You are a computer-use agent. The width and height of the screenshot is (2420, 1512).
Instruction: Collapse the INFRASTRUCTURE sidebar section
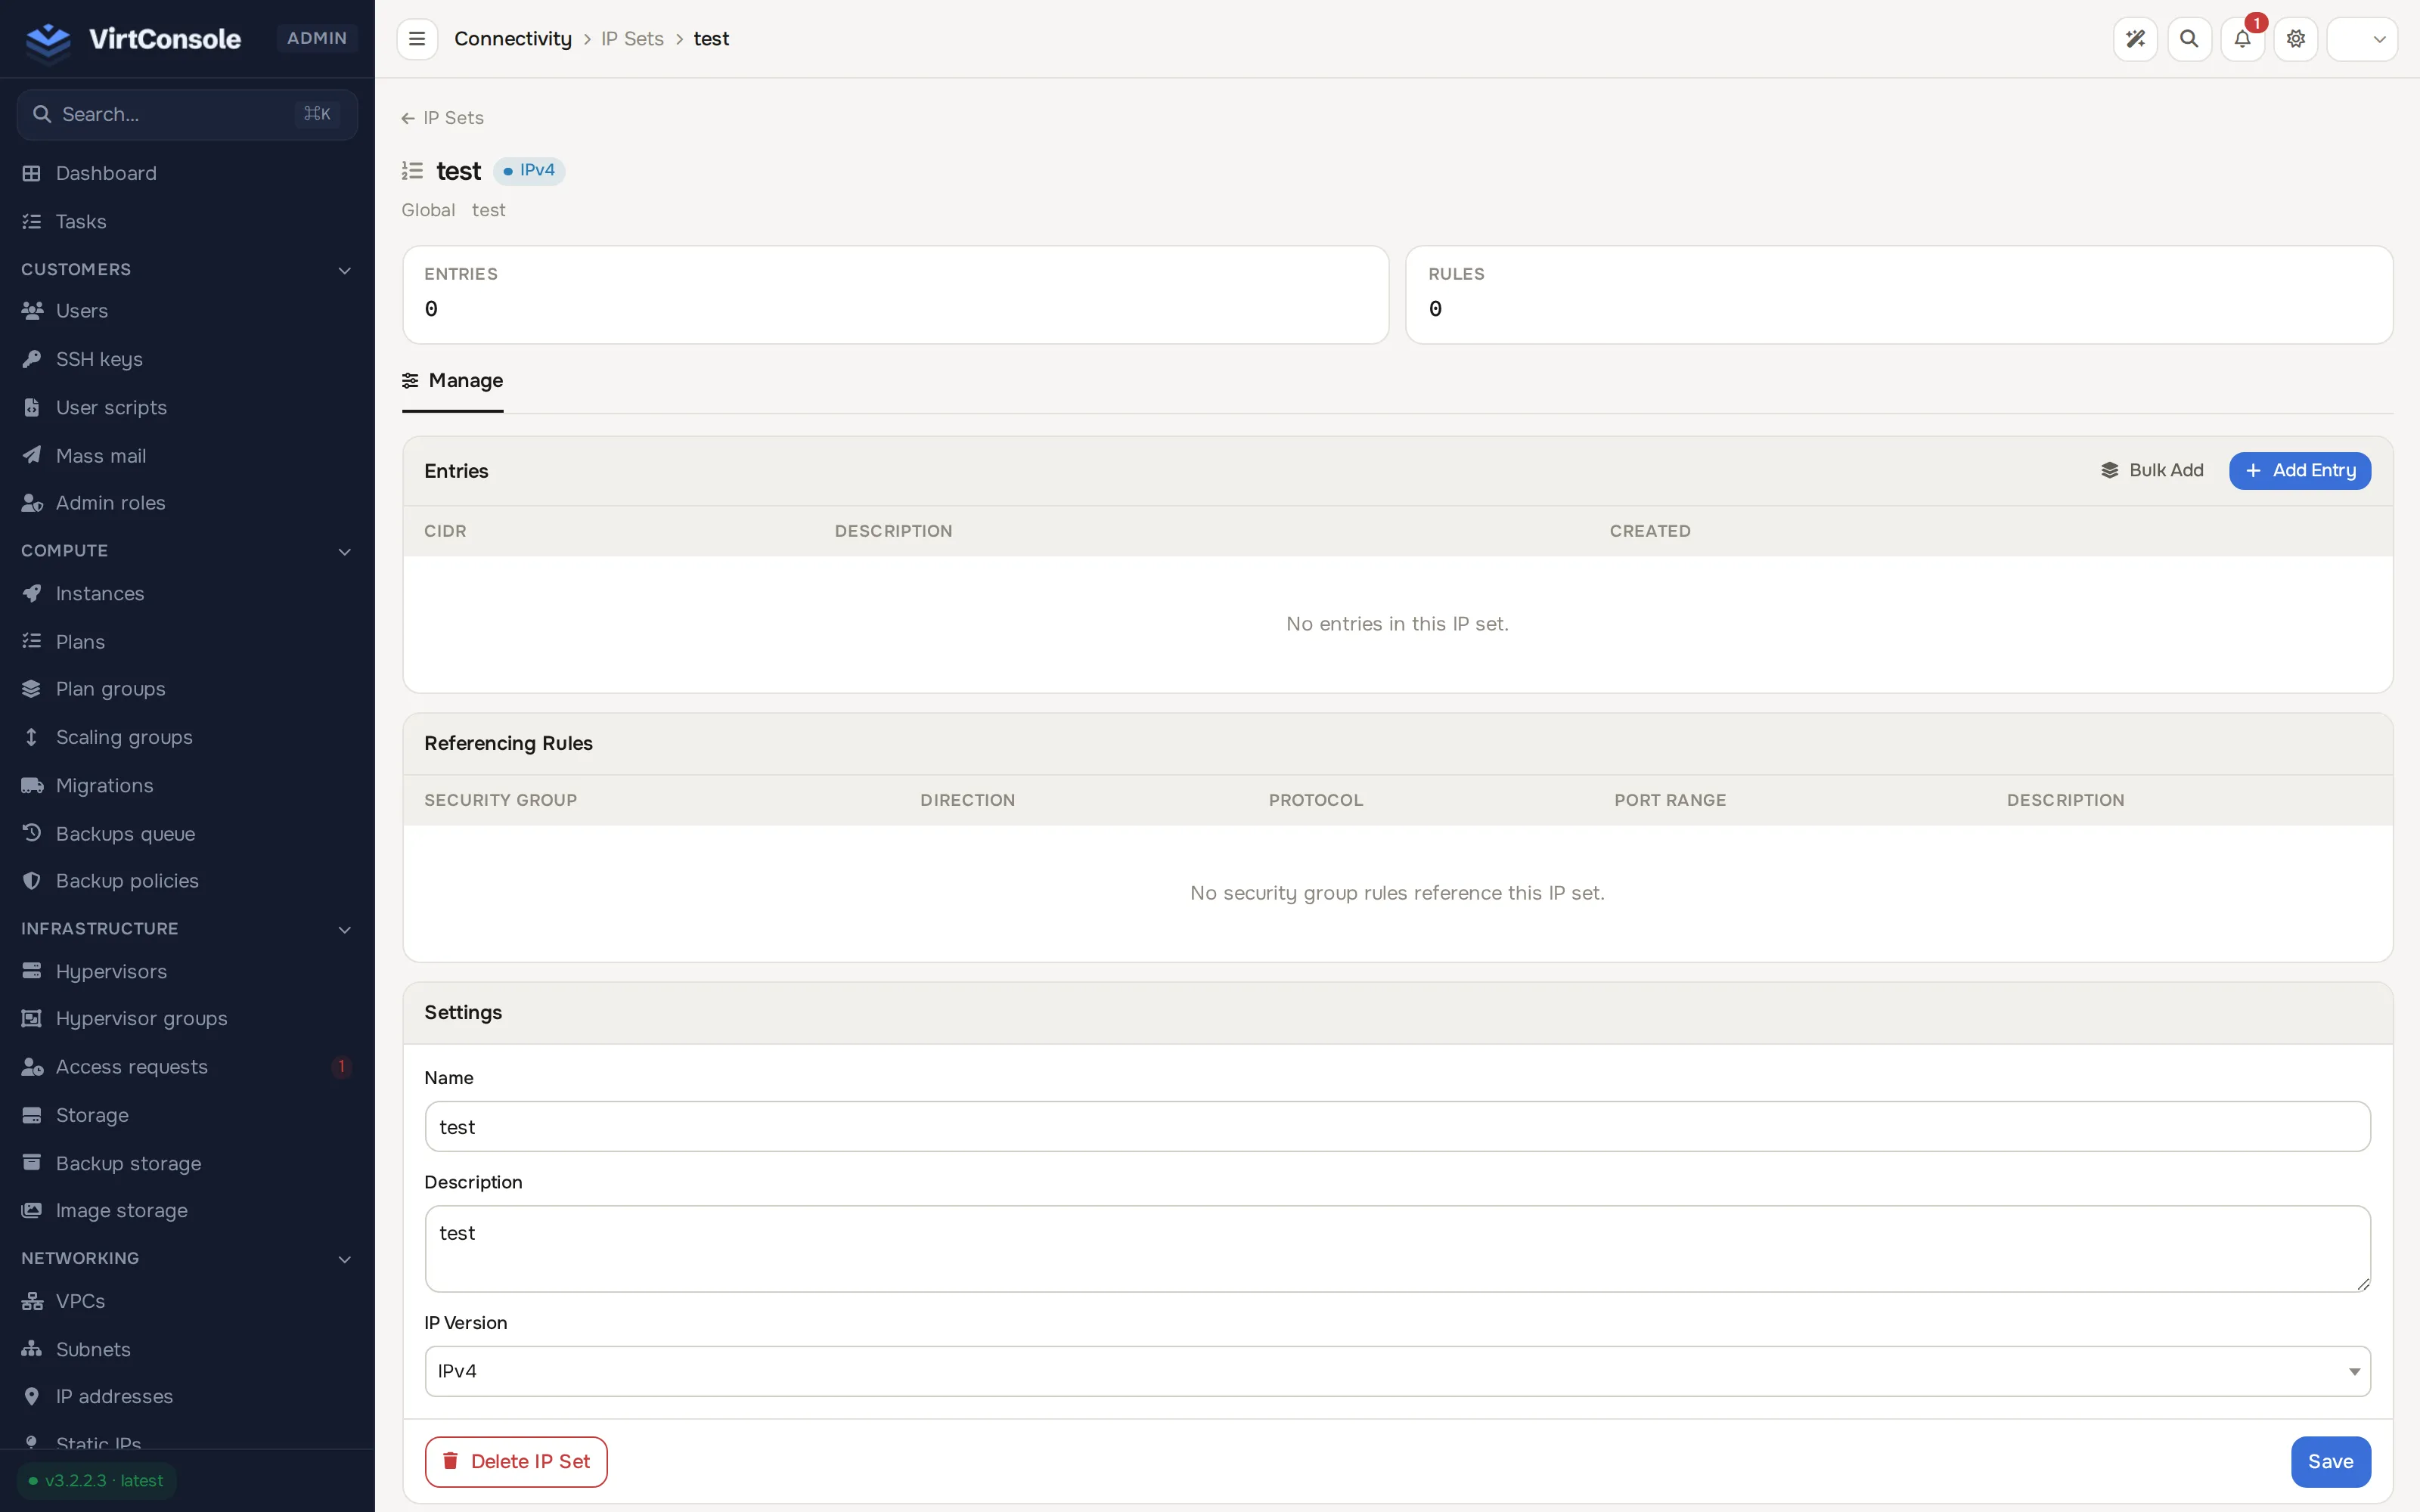[187, 929]
